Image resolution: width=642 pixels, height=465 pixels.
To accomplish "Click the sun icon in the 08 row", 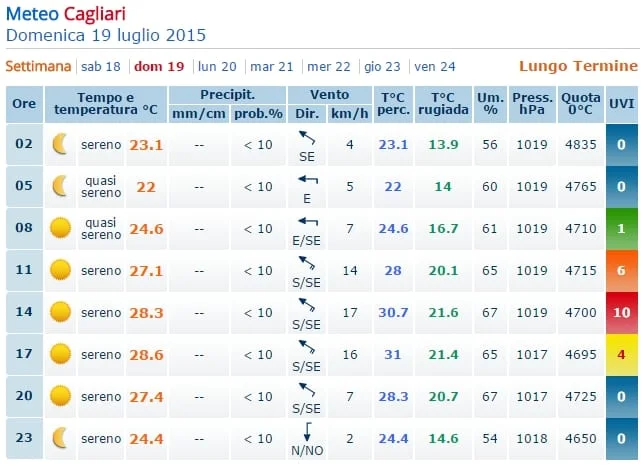I will click(x=61, y=229).
